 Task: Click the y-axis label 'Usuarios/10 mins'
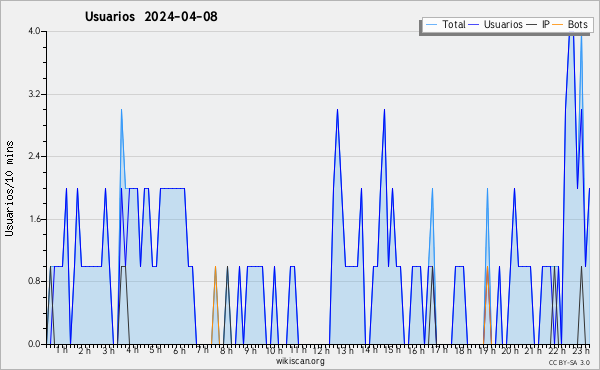coord(9,189)
